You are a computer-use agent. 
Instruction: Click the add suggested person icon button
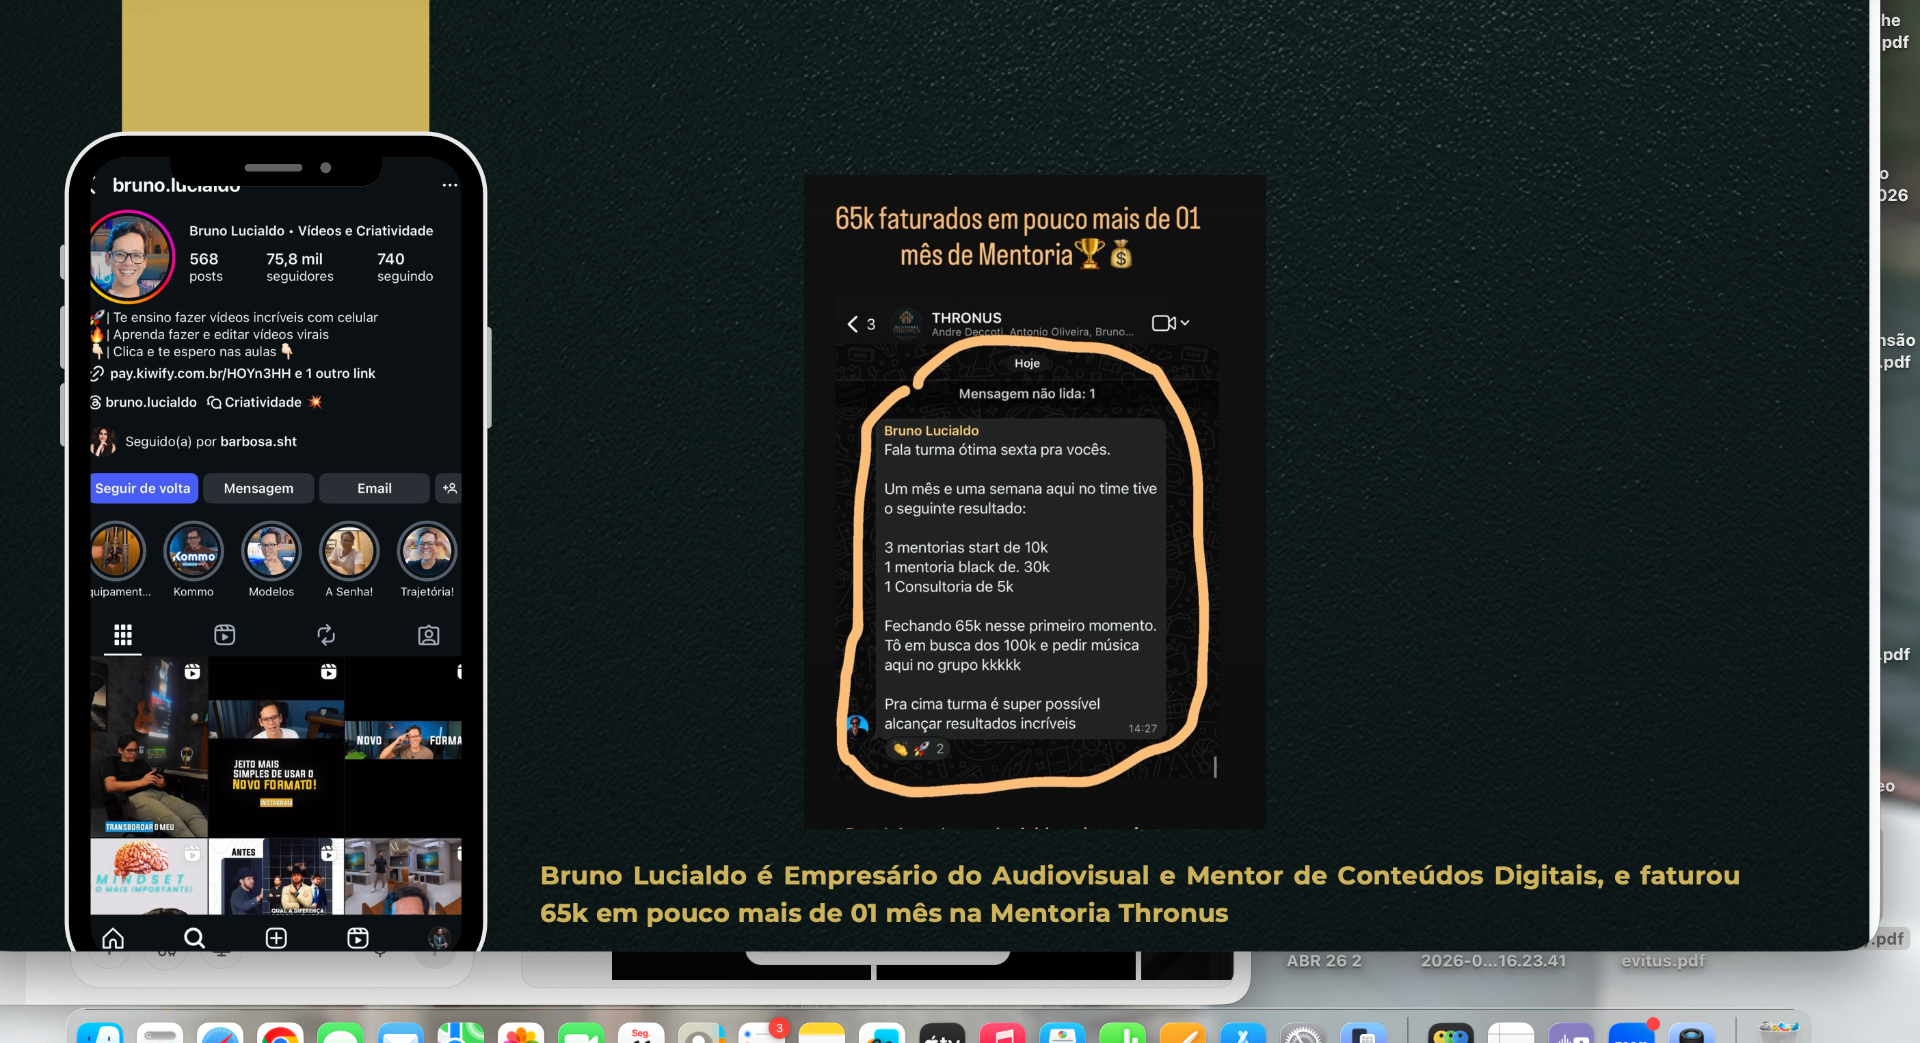tap(449, 488)
